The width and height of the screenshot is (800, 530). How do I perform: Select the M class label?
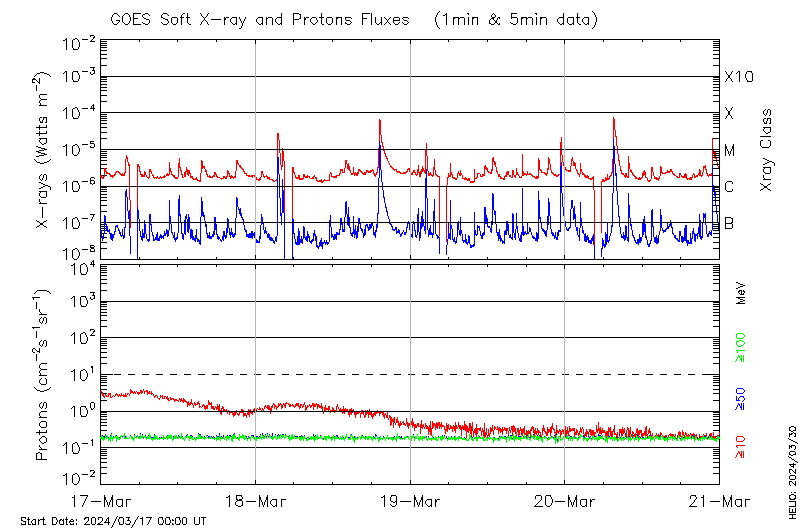(730, 151)
